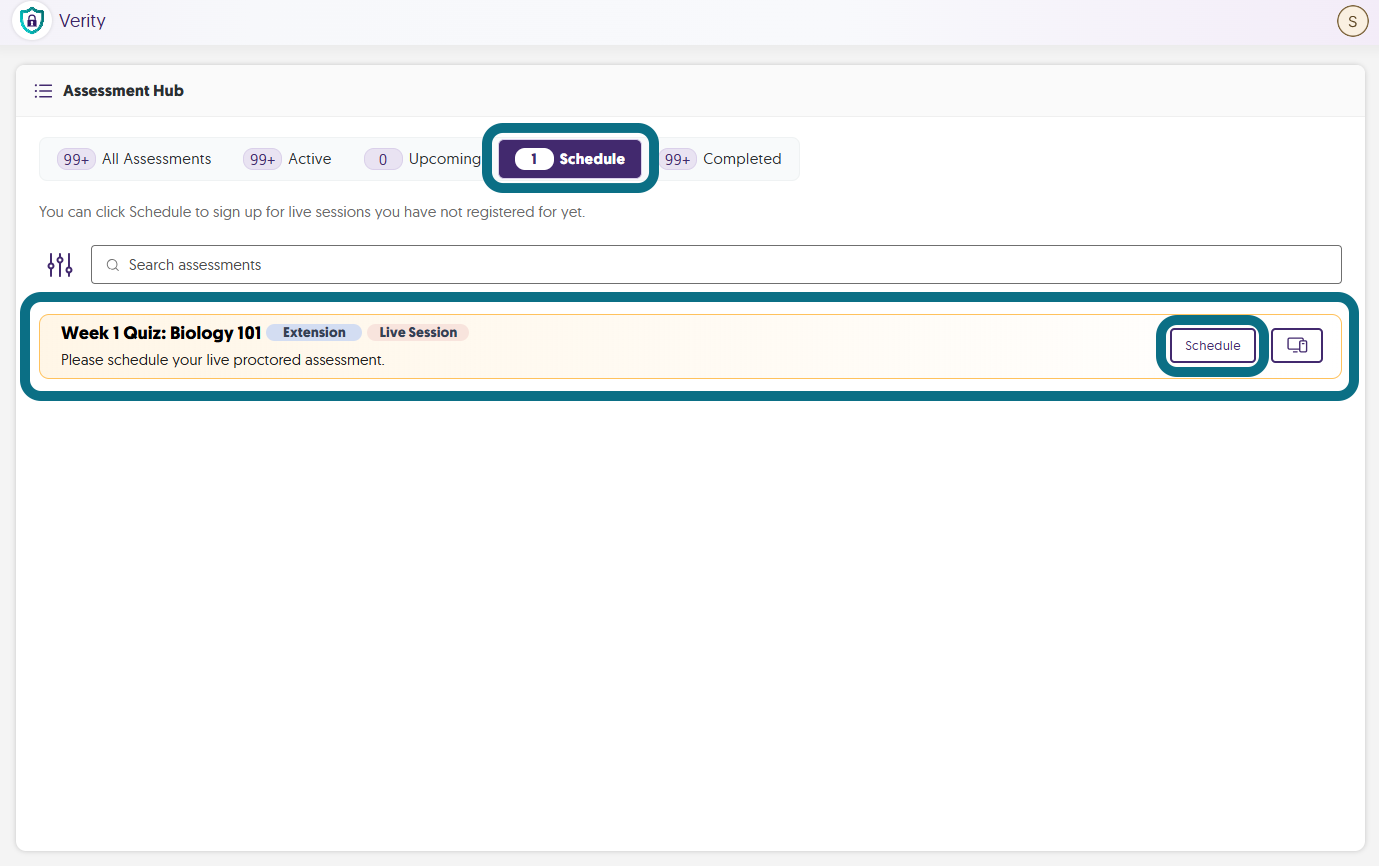
Task: Click the Verity shield logo icon
Action: click(x=33, y=20)
